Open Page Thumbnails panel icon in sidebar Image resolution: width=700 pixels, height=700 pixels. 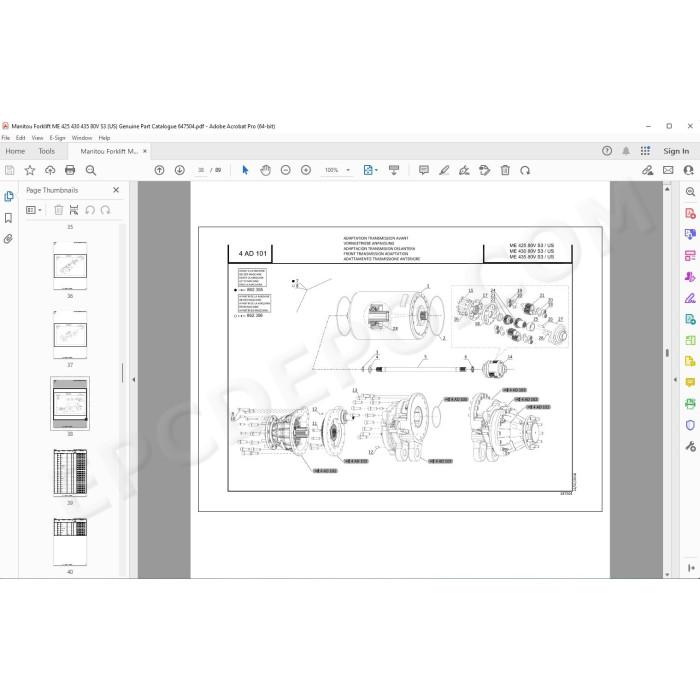tap(8, 196)
